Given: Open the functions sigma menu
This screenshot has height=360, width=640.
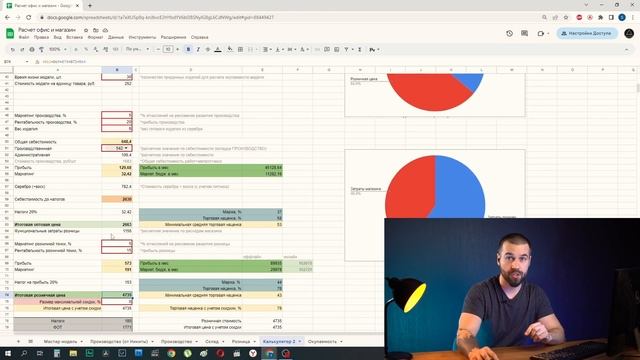Looking at the screenshot, I should tap(360, 49).
